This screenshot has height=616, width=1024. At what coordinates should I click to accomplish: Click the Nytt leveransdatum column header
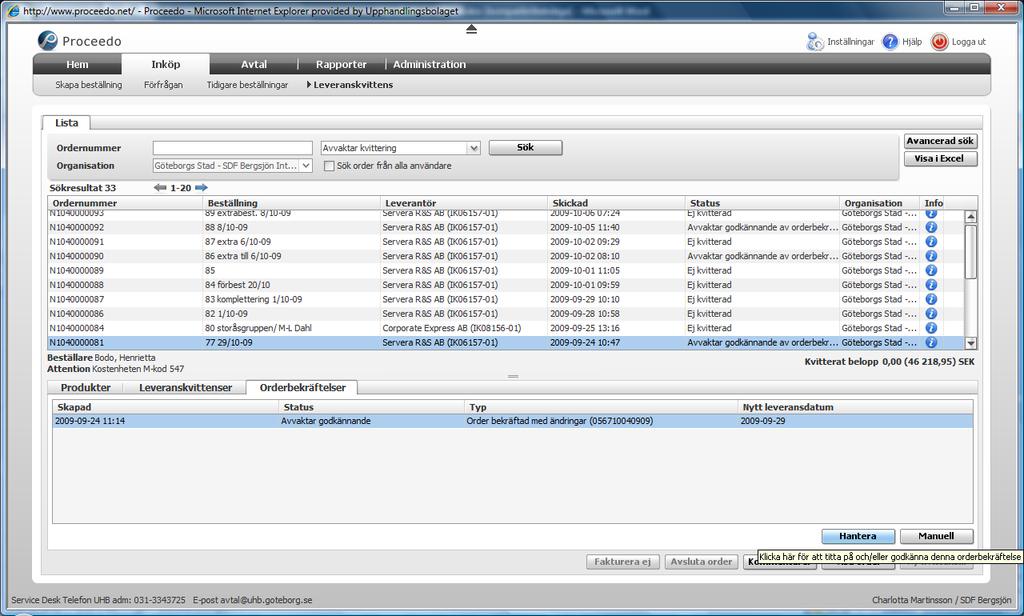(856, 407)
